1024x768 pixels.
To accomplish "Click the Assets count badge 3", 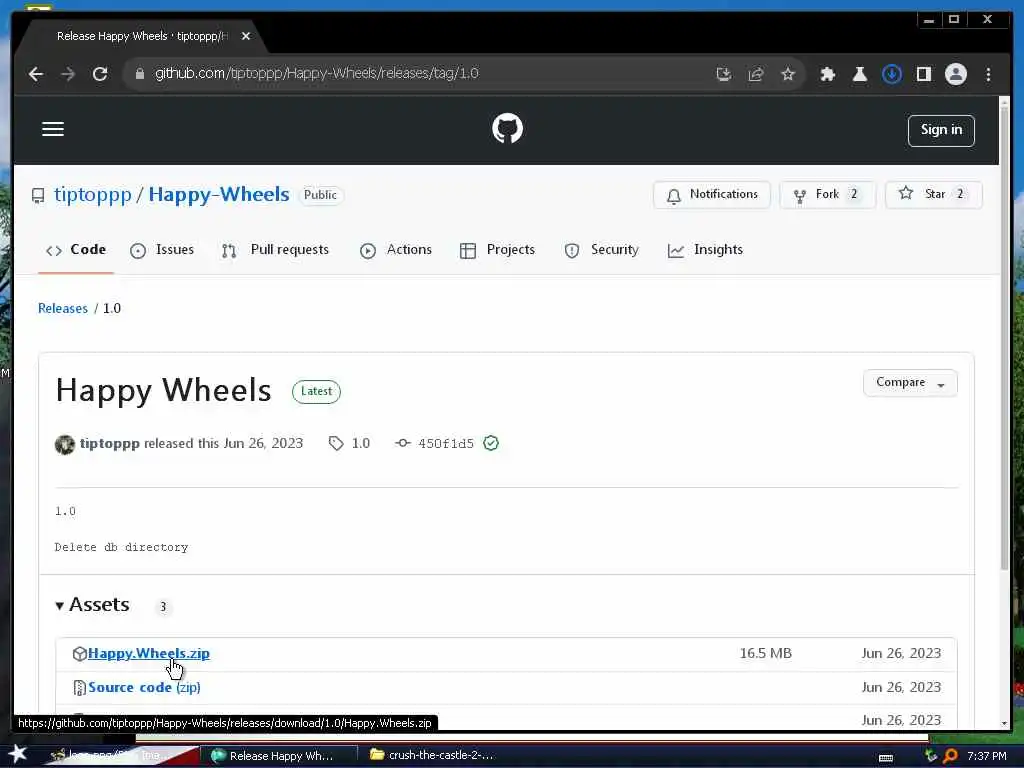I will pos(163,607).
